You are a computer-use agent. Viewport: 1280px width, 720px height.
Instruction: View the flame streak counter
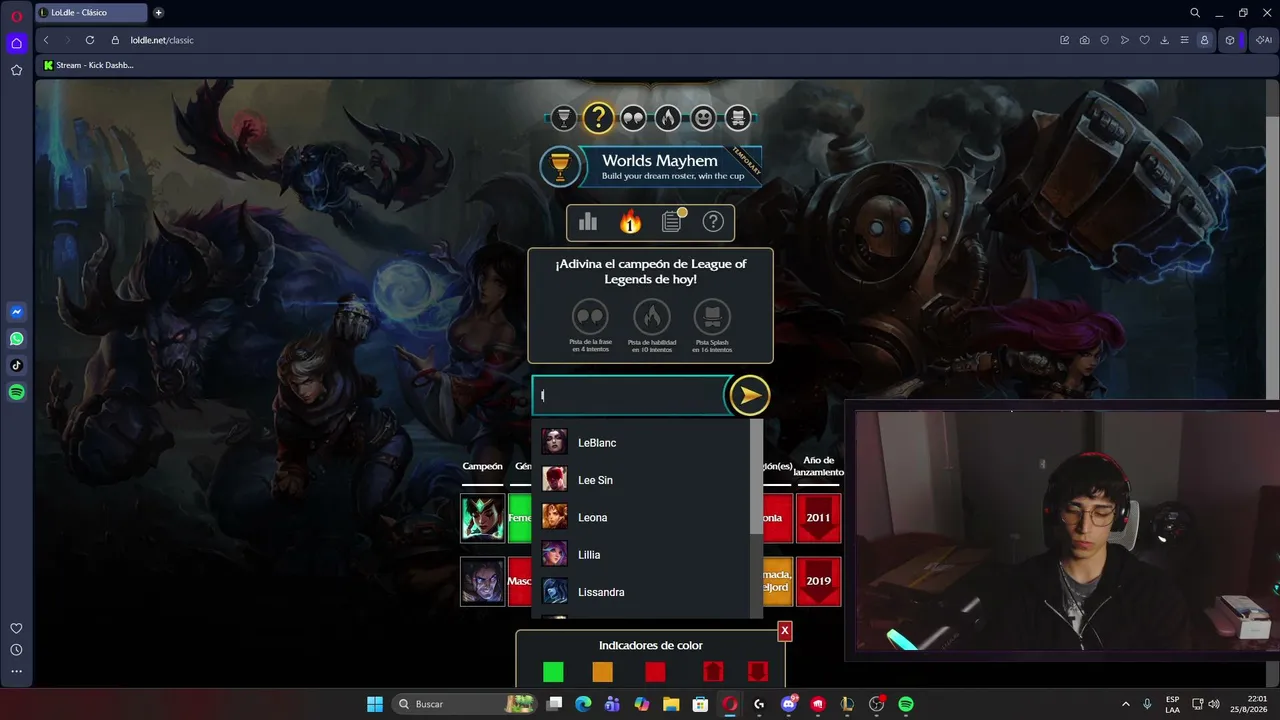(630, 222)
